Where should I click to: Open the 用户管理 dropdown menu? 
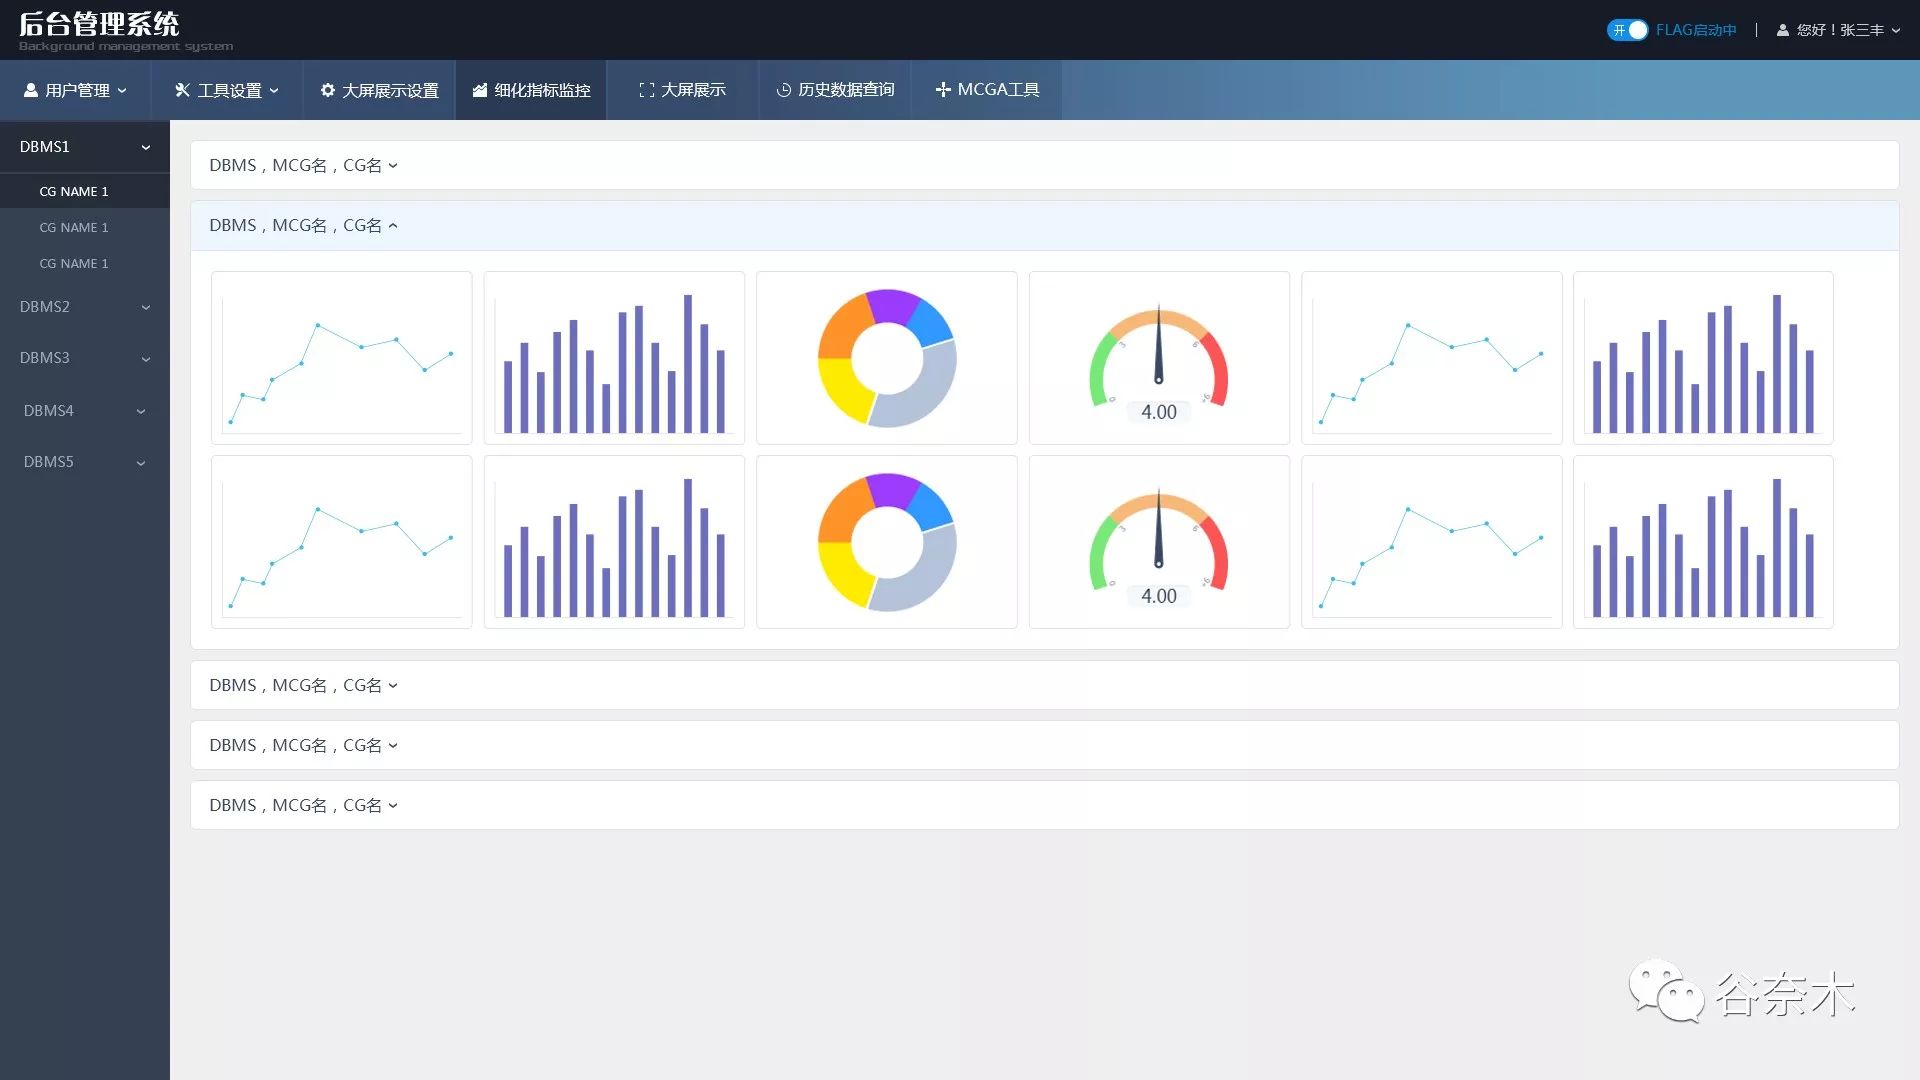pyautogui.click(x=76, y=90)
